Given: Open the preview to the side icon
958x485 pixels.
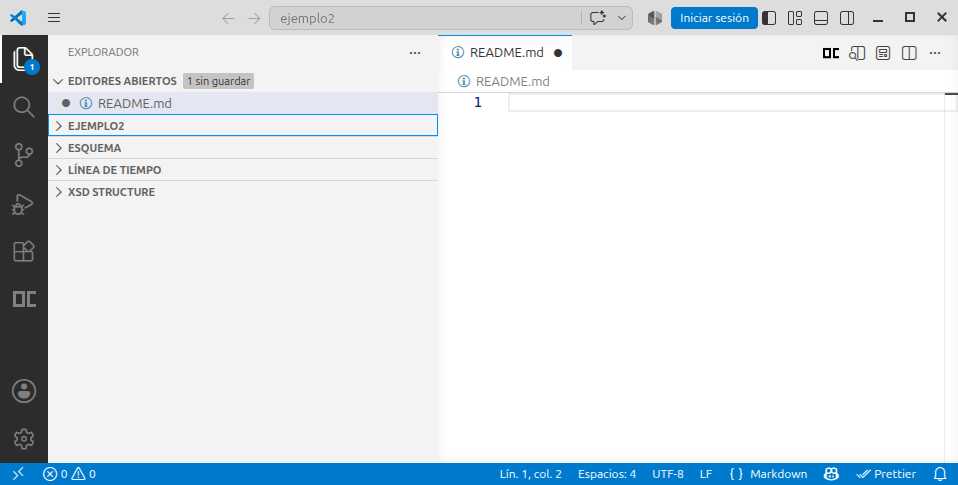Looking at the screenshot, I should [857, 53].
